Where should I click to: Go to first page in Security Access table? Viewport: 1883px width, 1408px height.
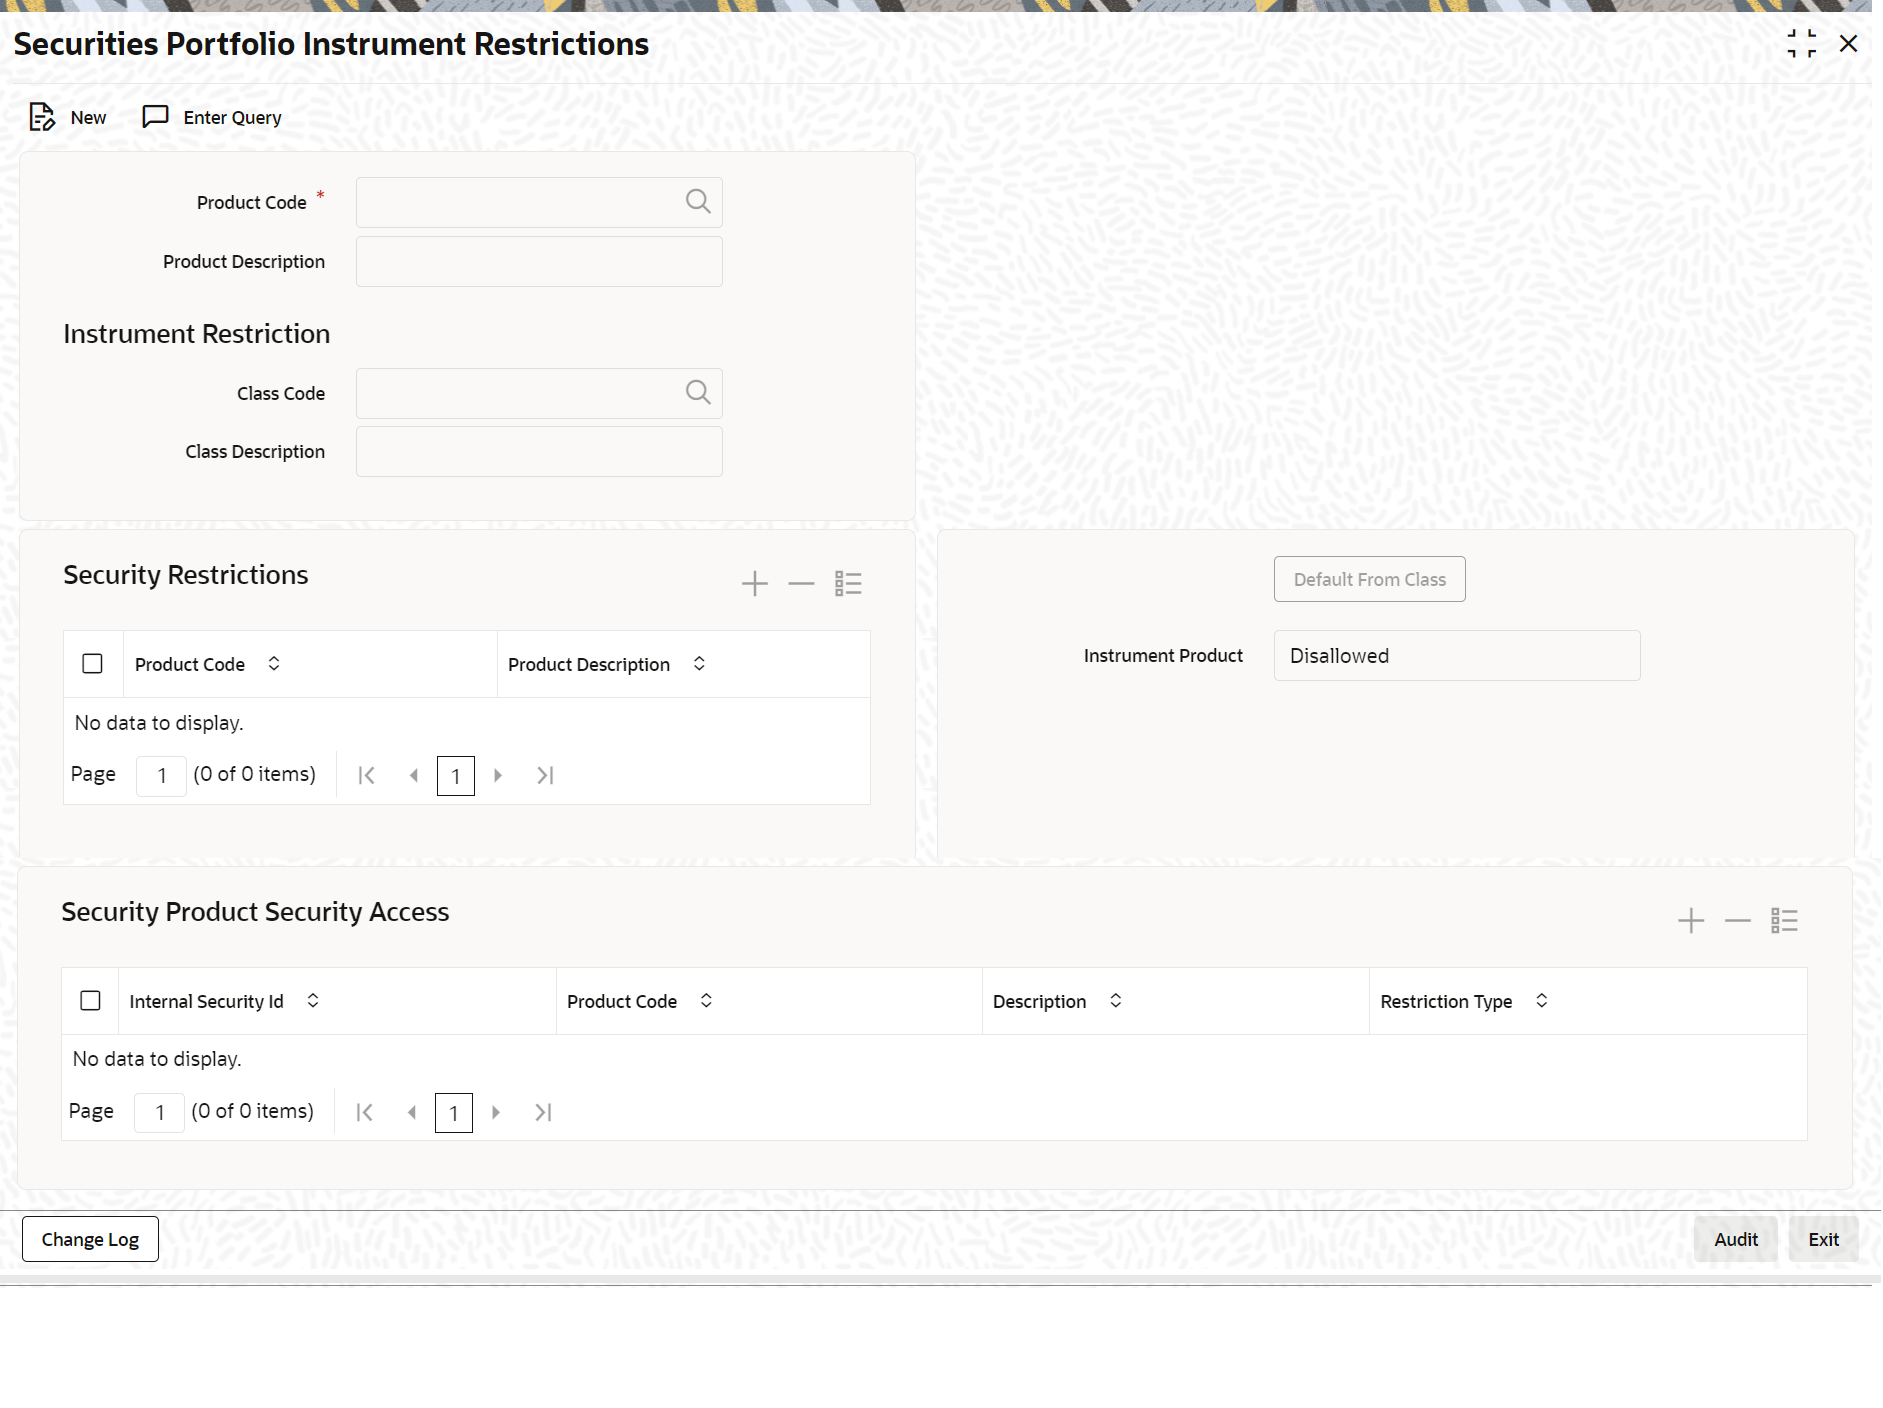click(x=365, y=1112)
